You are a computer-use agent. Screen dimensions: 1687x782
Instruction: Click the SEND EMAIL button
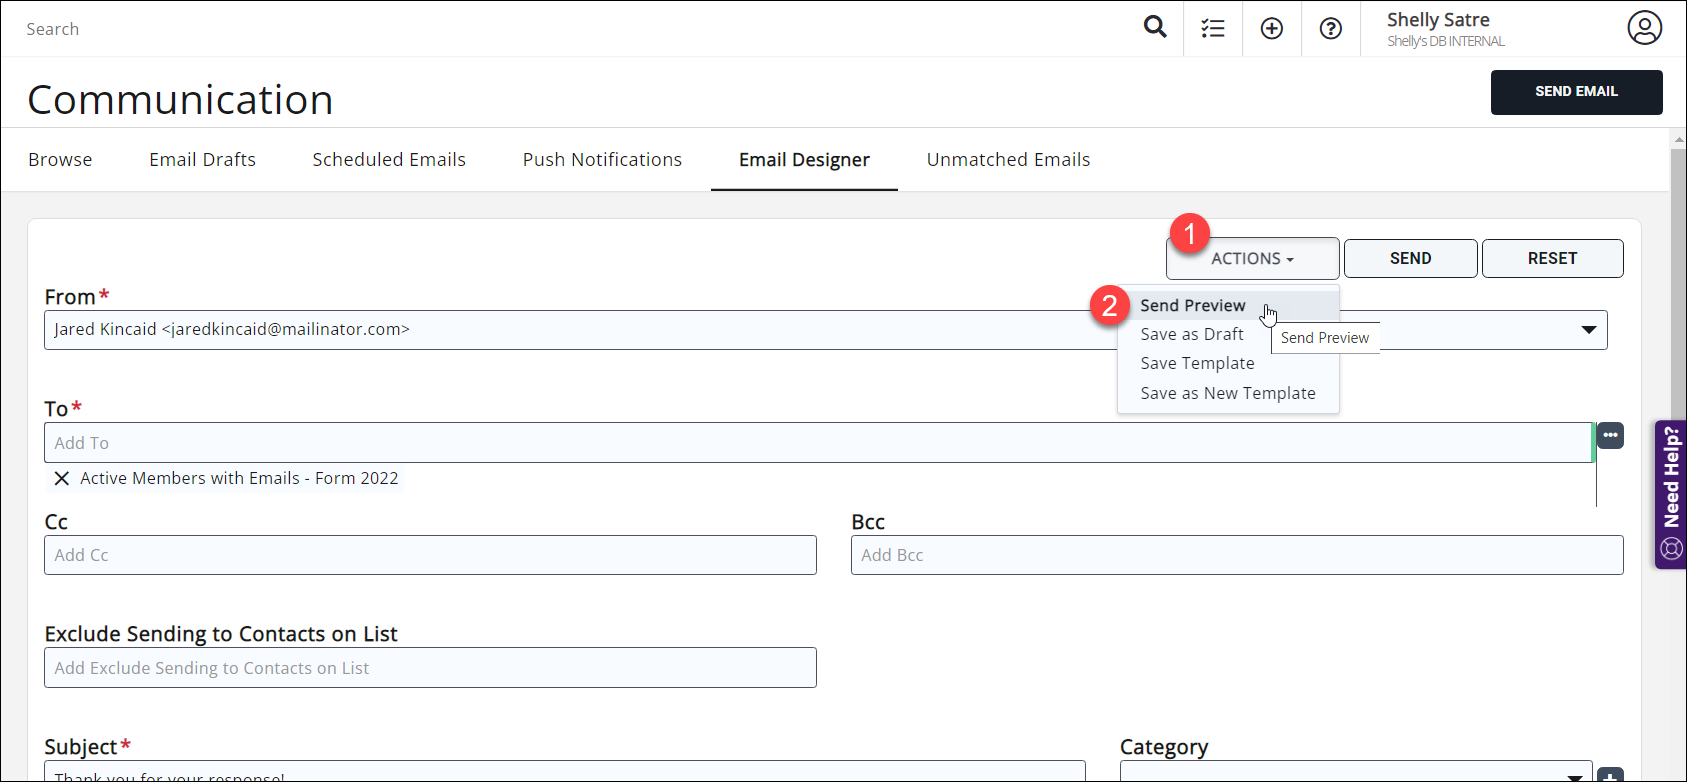click(x=1576, y=92)
